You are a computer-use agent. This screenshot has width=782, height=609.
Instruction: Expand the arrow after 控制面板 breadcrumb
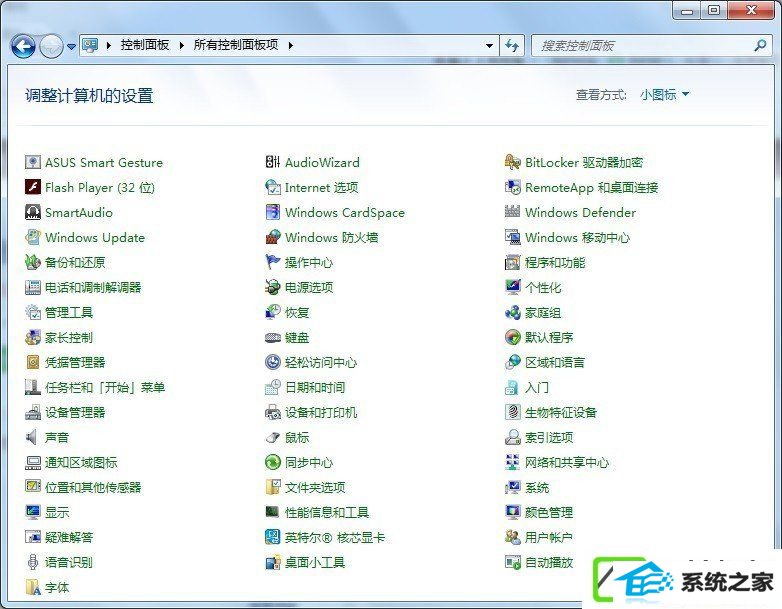point(182,45)
